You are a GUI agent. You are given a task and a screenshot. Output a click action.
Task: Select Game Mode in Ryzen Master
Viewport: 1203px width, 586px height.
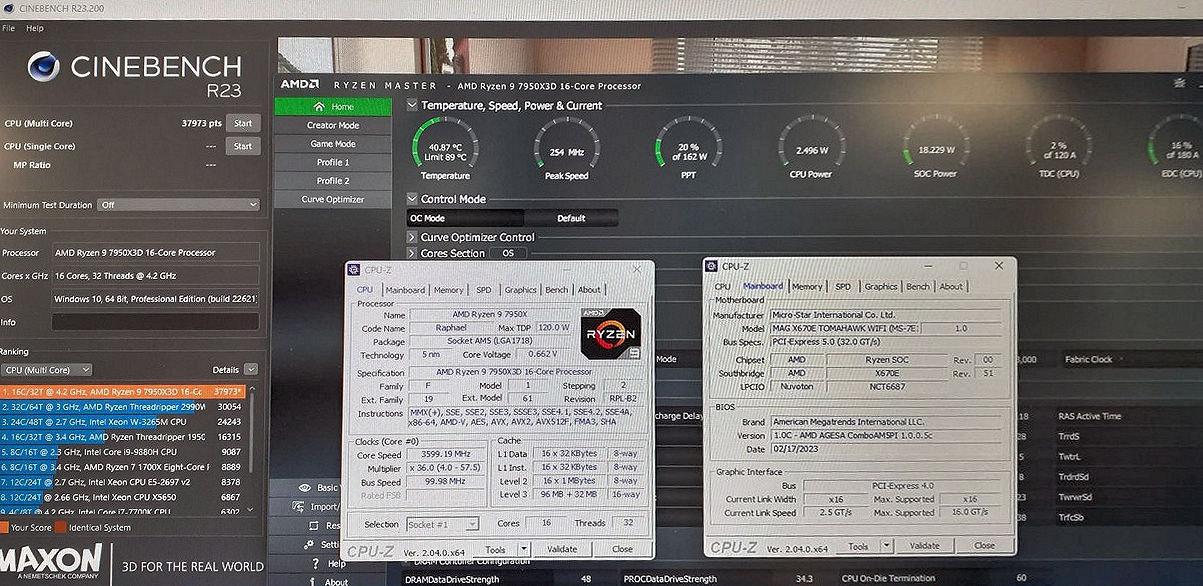coord(333,144)
